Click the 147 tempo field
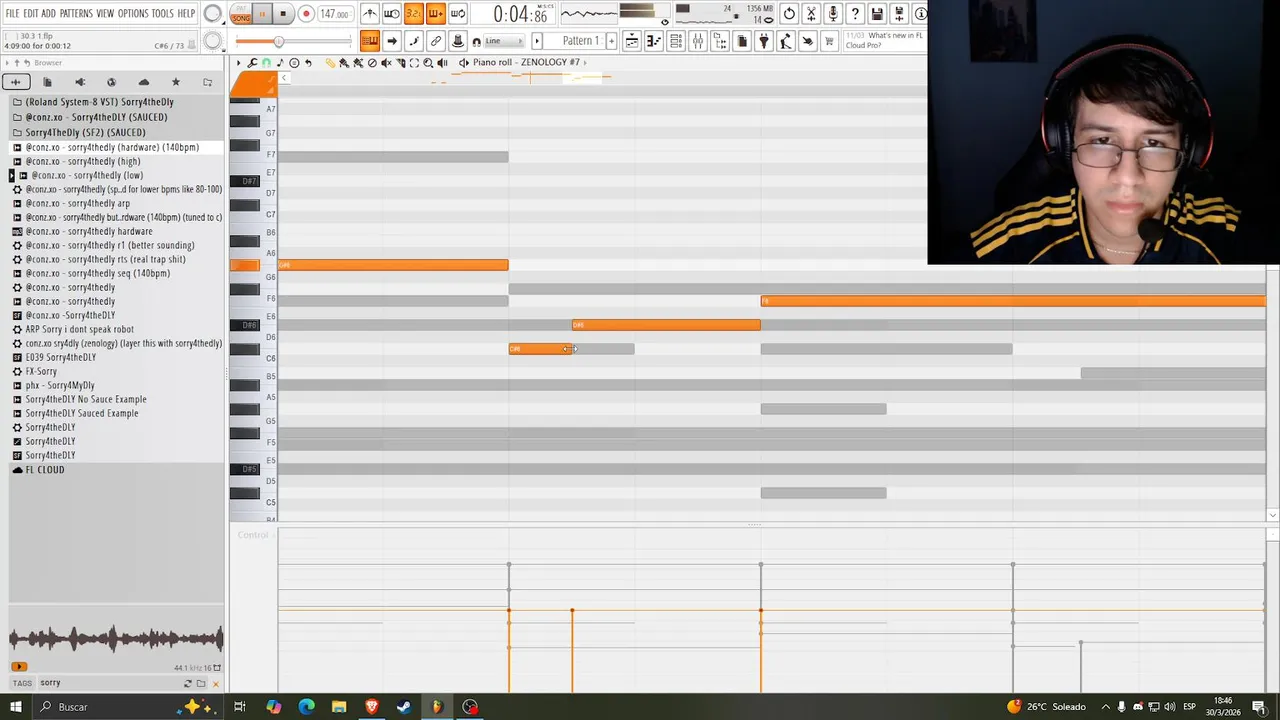This screenshot has width=1280, height=720. click(334, 14)
